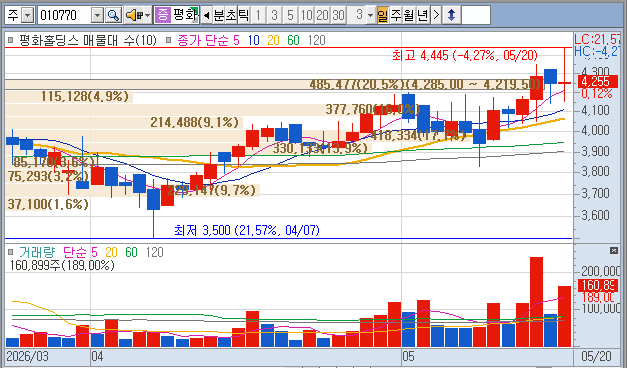Image resolution: width=627 pixels, height=368 pixels.
Task: Click the 05 month axis marker
Action: click(408, 356)
